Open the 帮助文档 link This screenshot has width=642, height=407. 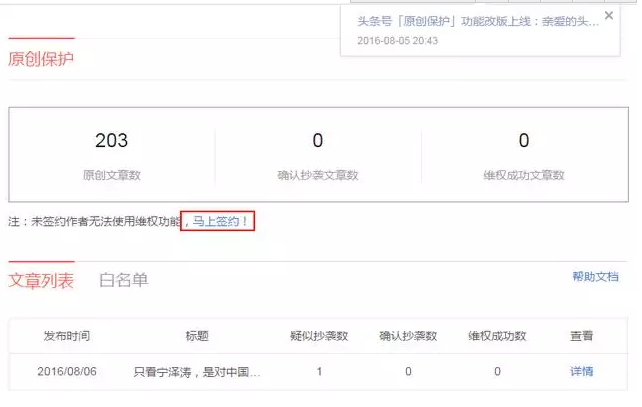coord(595,277)
